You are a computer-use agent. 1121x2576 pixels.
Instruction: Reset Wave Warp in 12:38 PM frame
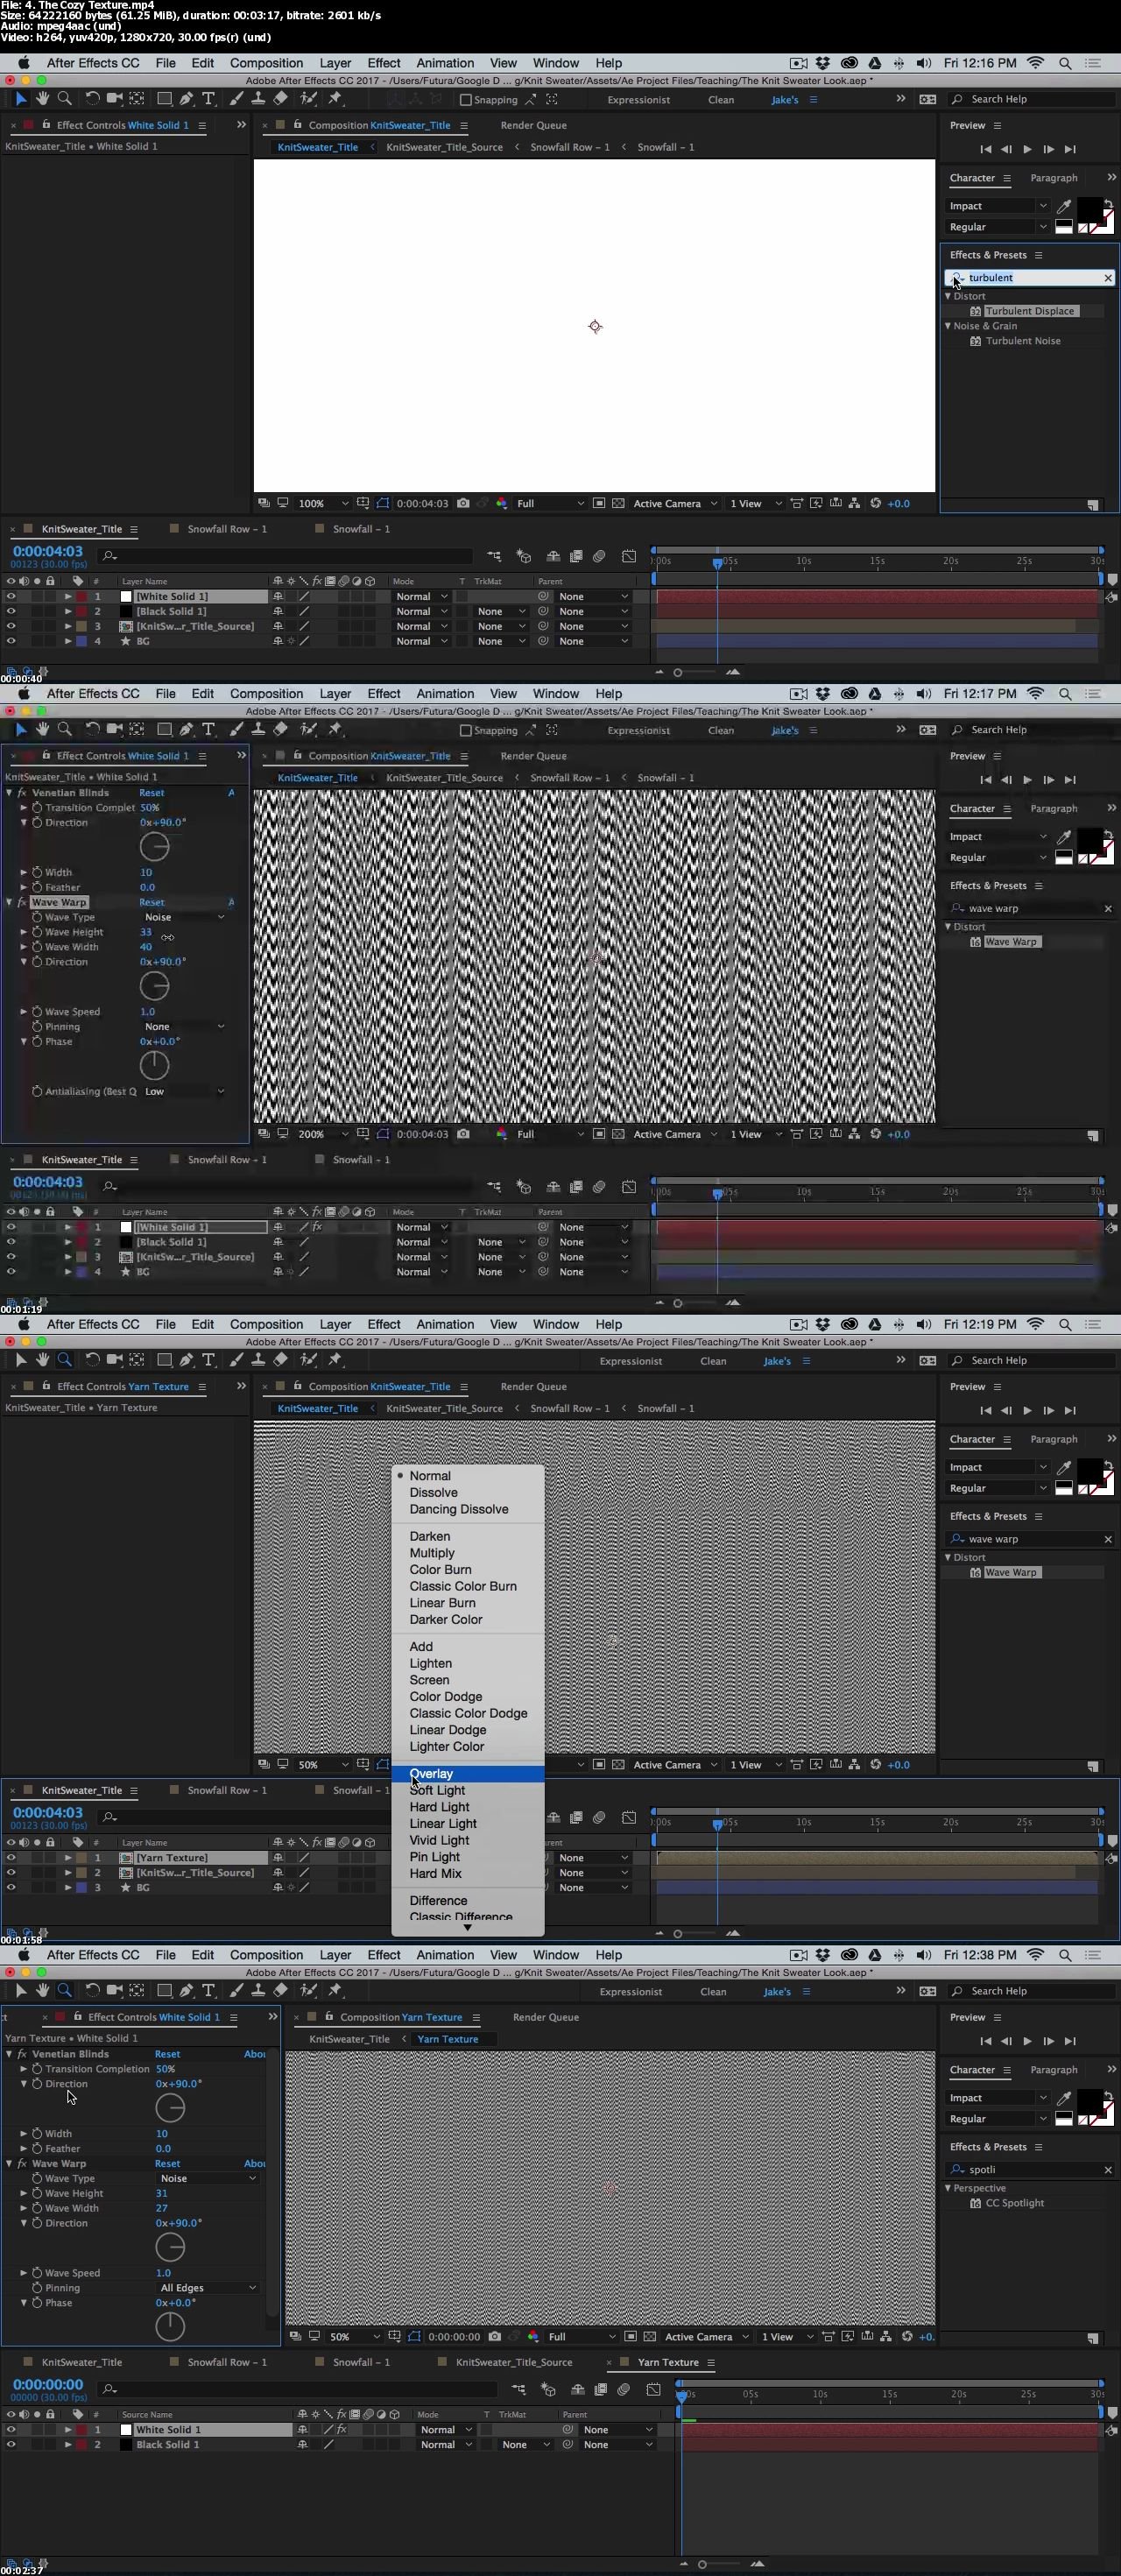(x=167, y=2163)
